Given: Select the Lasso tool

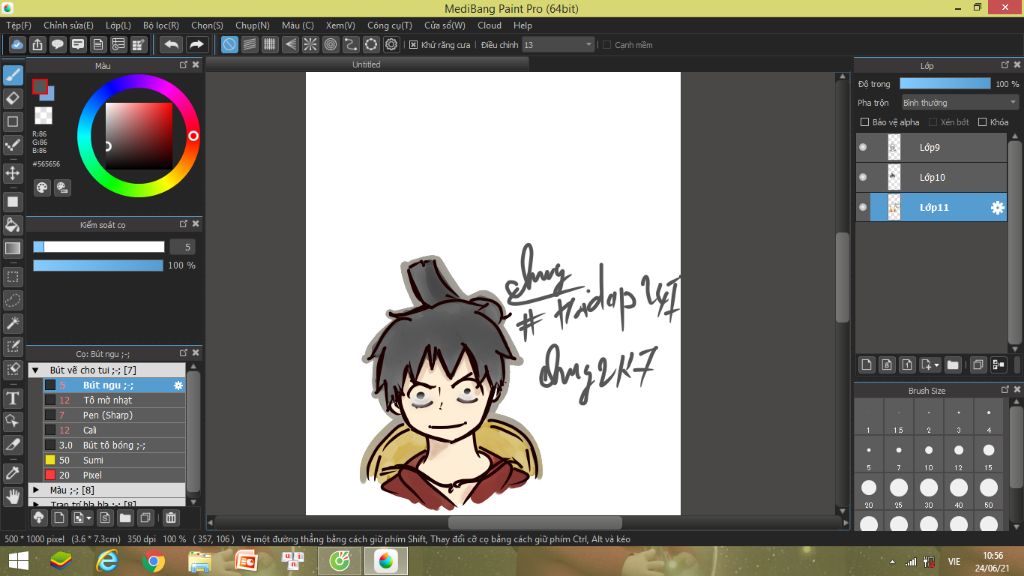Looking at the screenshot, I should (x=12, y=300).
